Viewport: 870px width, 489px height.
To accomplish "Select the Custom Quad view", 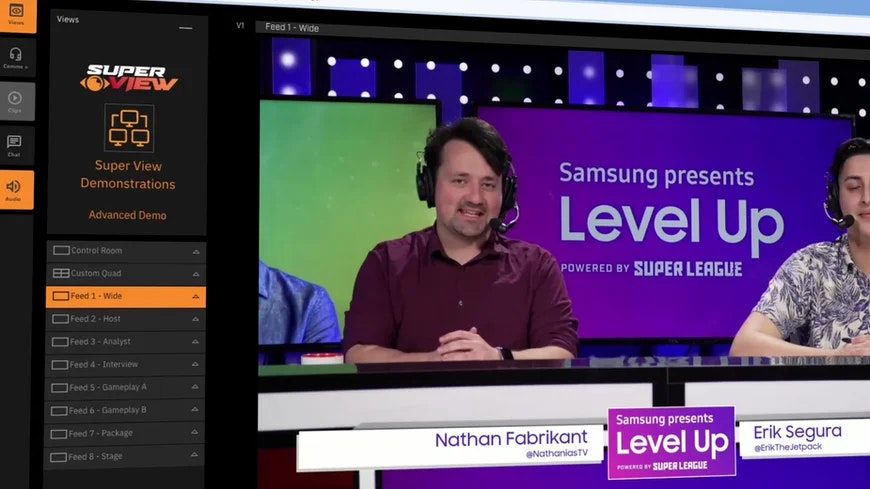I will pyautogui.click(x=126, y=274).
